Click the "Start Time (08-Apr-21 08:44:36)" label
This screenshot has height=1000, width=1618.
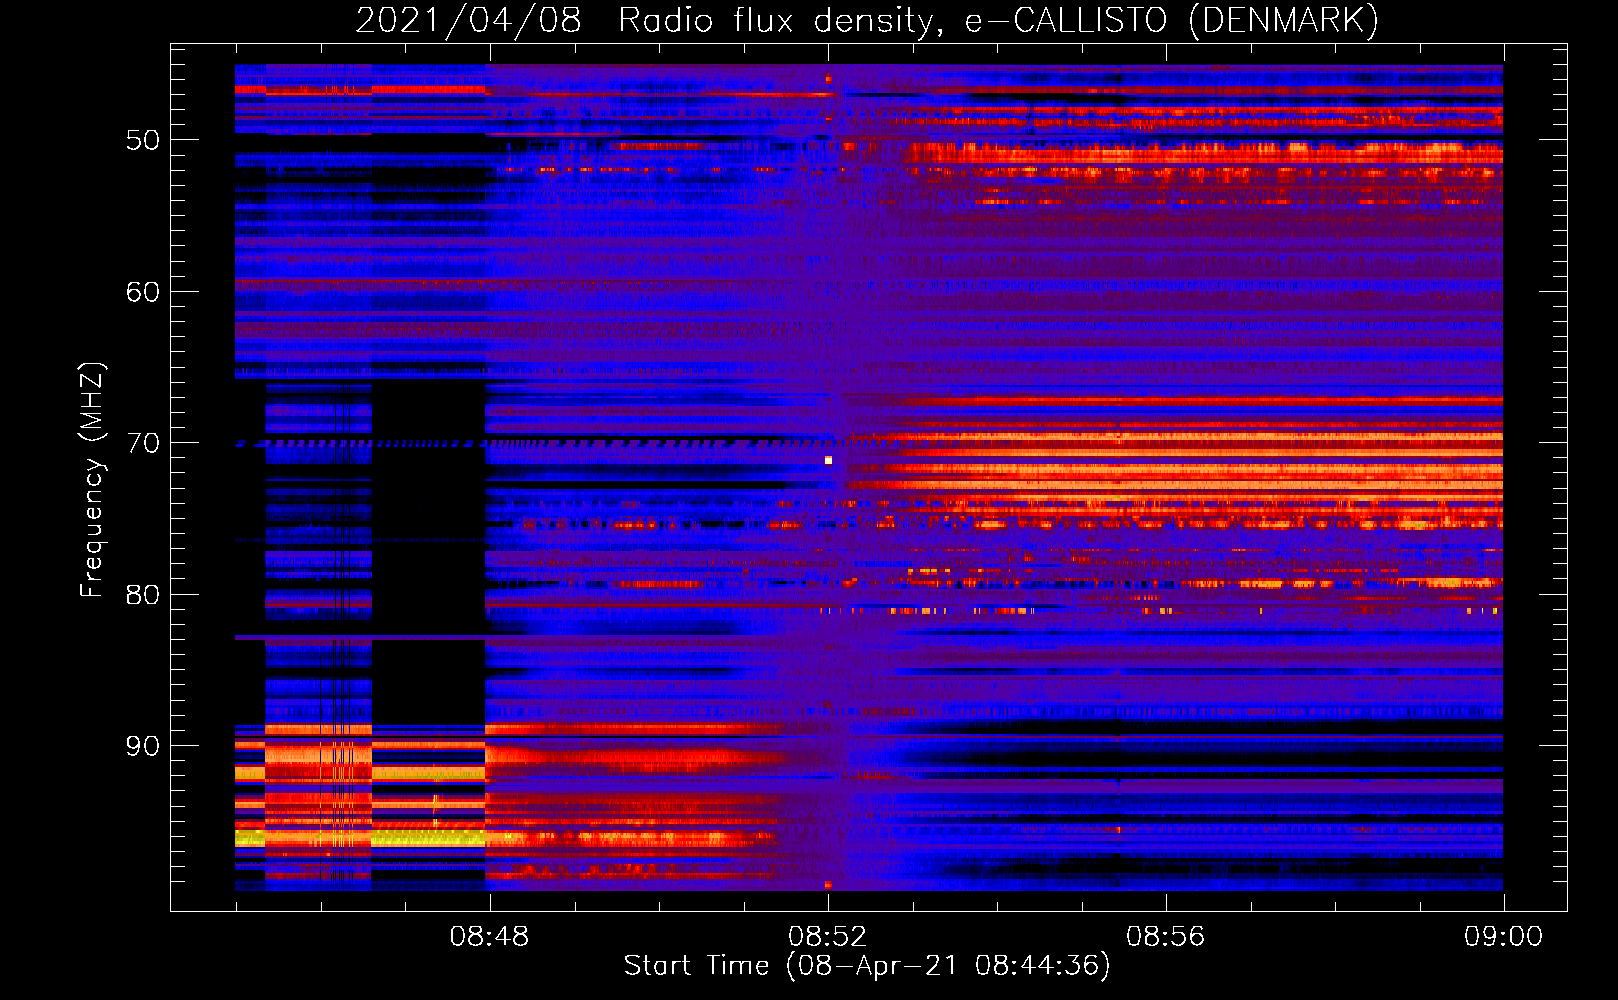click(867, 966)
